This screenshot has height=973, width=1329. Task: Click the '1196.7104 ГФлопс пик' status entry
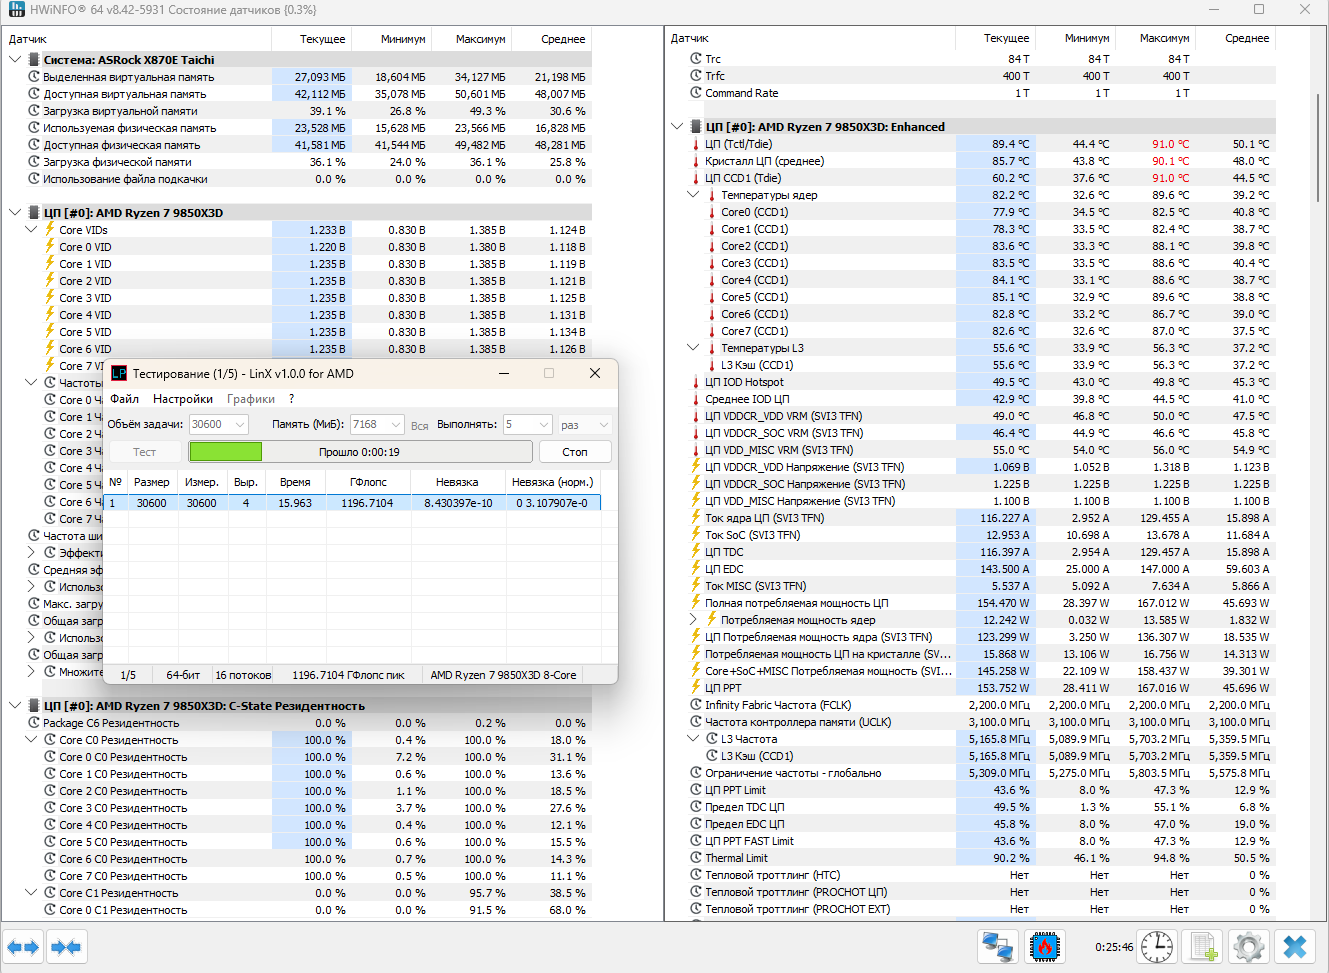point(349,675)
